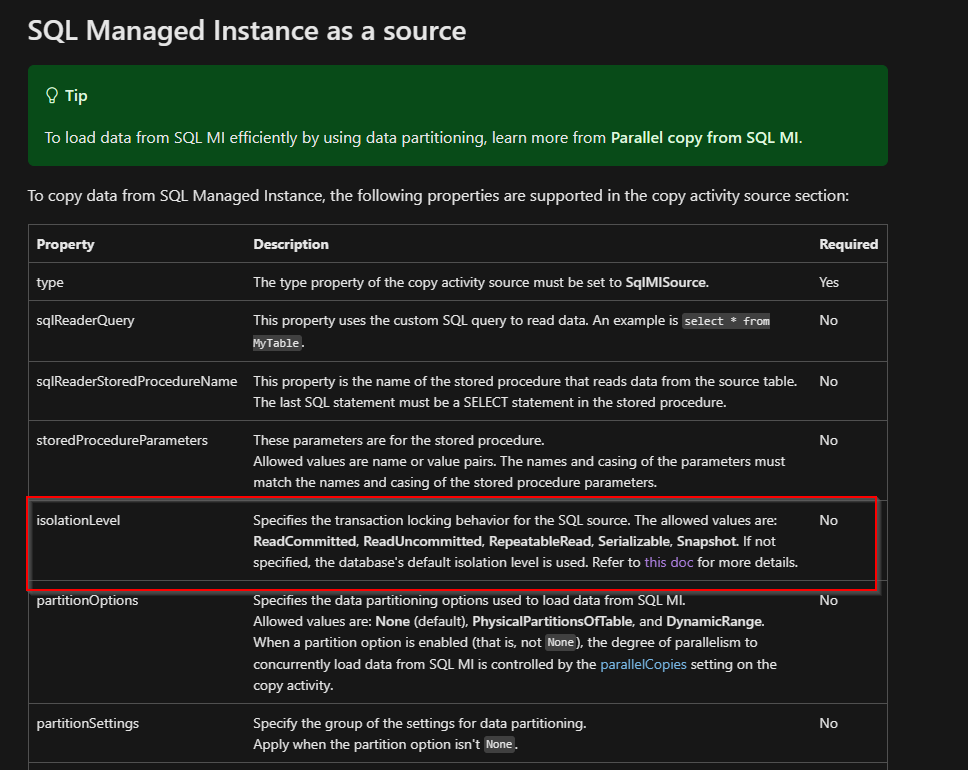Click the partitionSettings property name
Screen dimensions: 968x770
87,722
